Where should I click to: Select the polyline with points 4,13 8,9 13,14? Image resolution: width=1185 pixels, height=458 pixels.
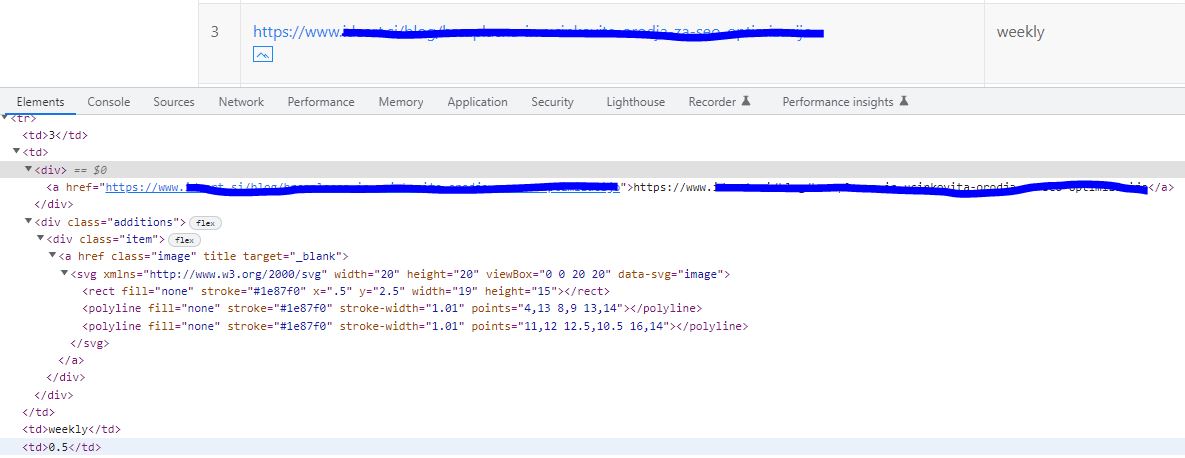pyautogui.click(x=391, y=308)
